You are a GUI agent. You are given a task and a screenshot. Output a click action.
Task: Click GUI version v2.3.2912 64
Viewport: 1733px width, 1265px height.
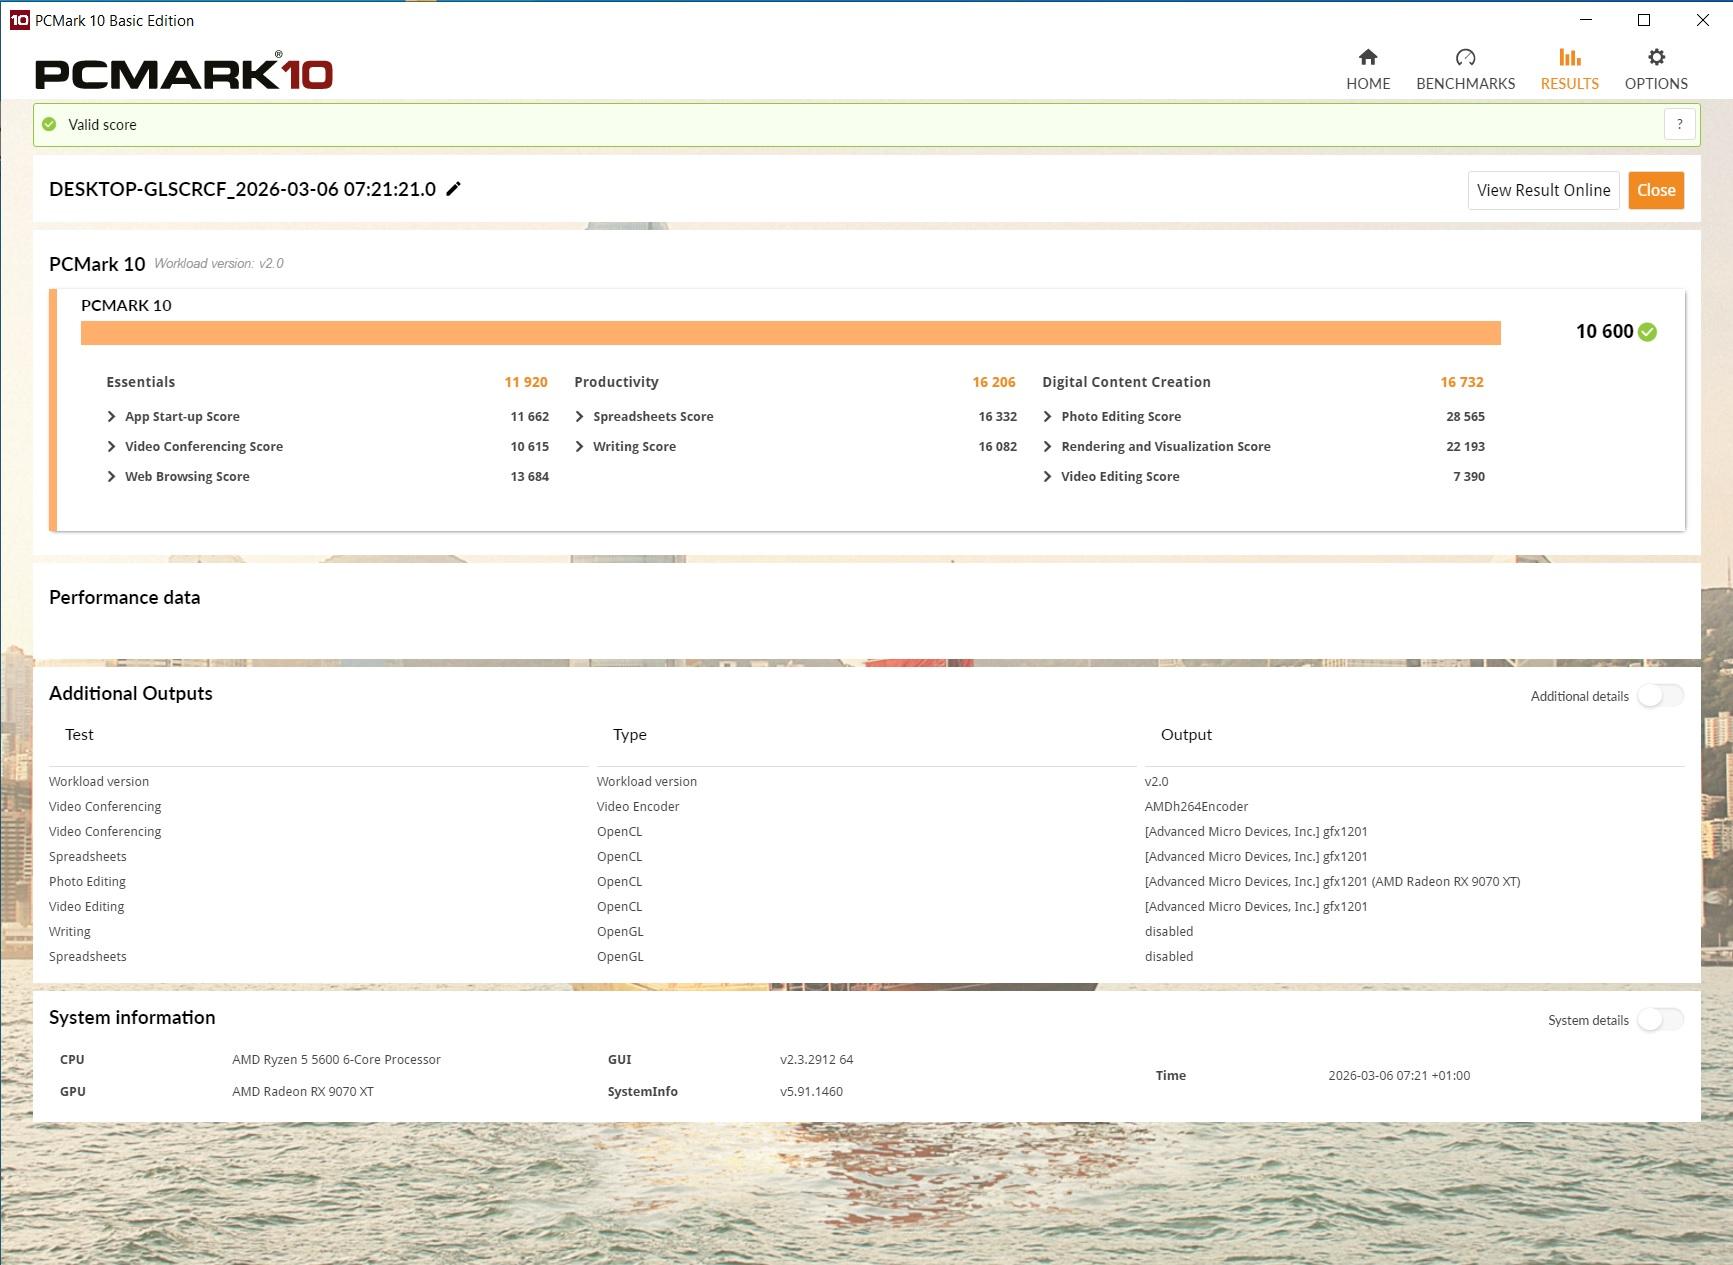[816, 1059]
